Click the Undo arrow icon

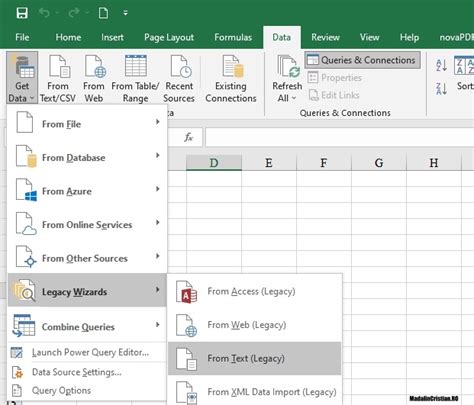[x=44, y=13]
